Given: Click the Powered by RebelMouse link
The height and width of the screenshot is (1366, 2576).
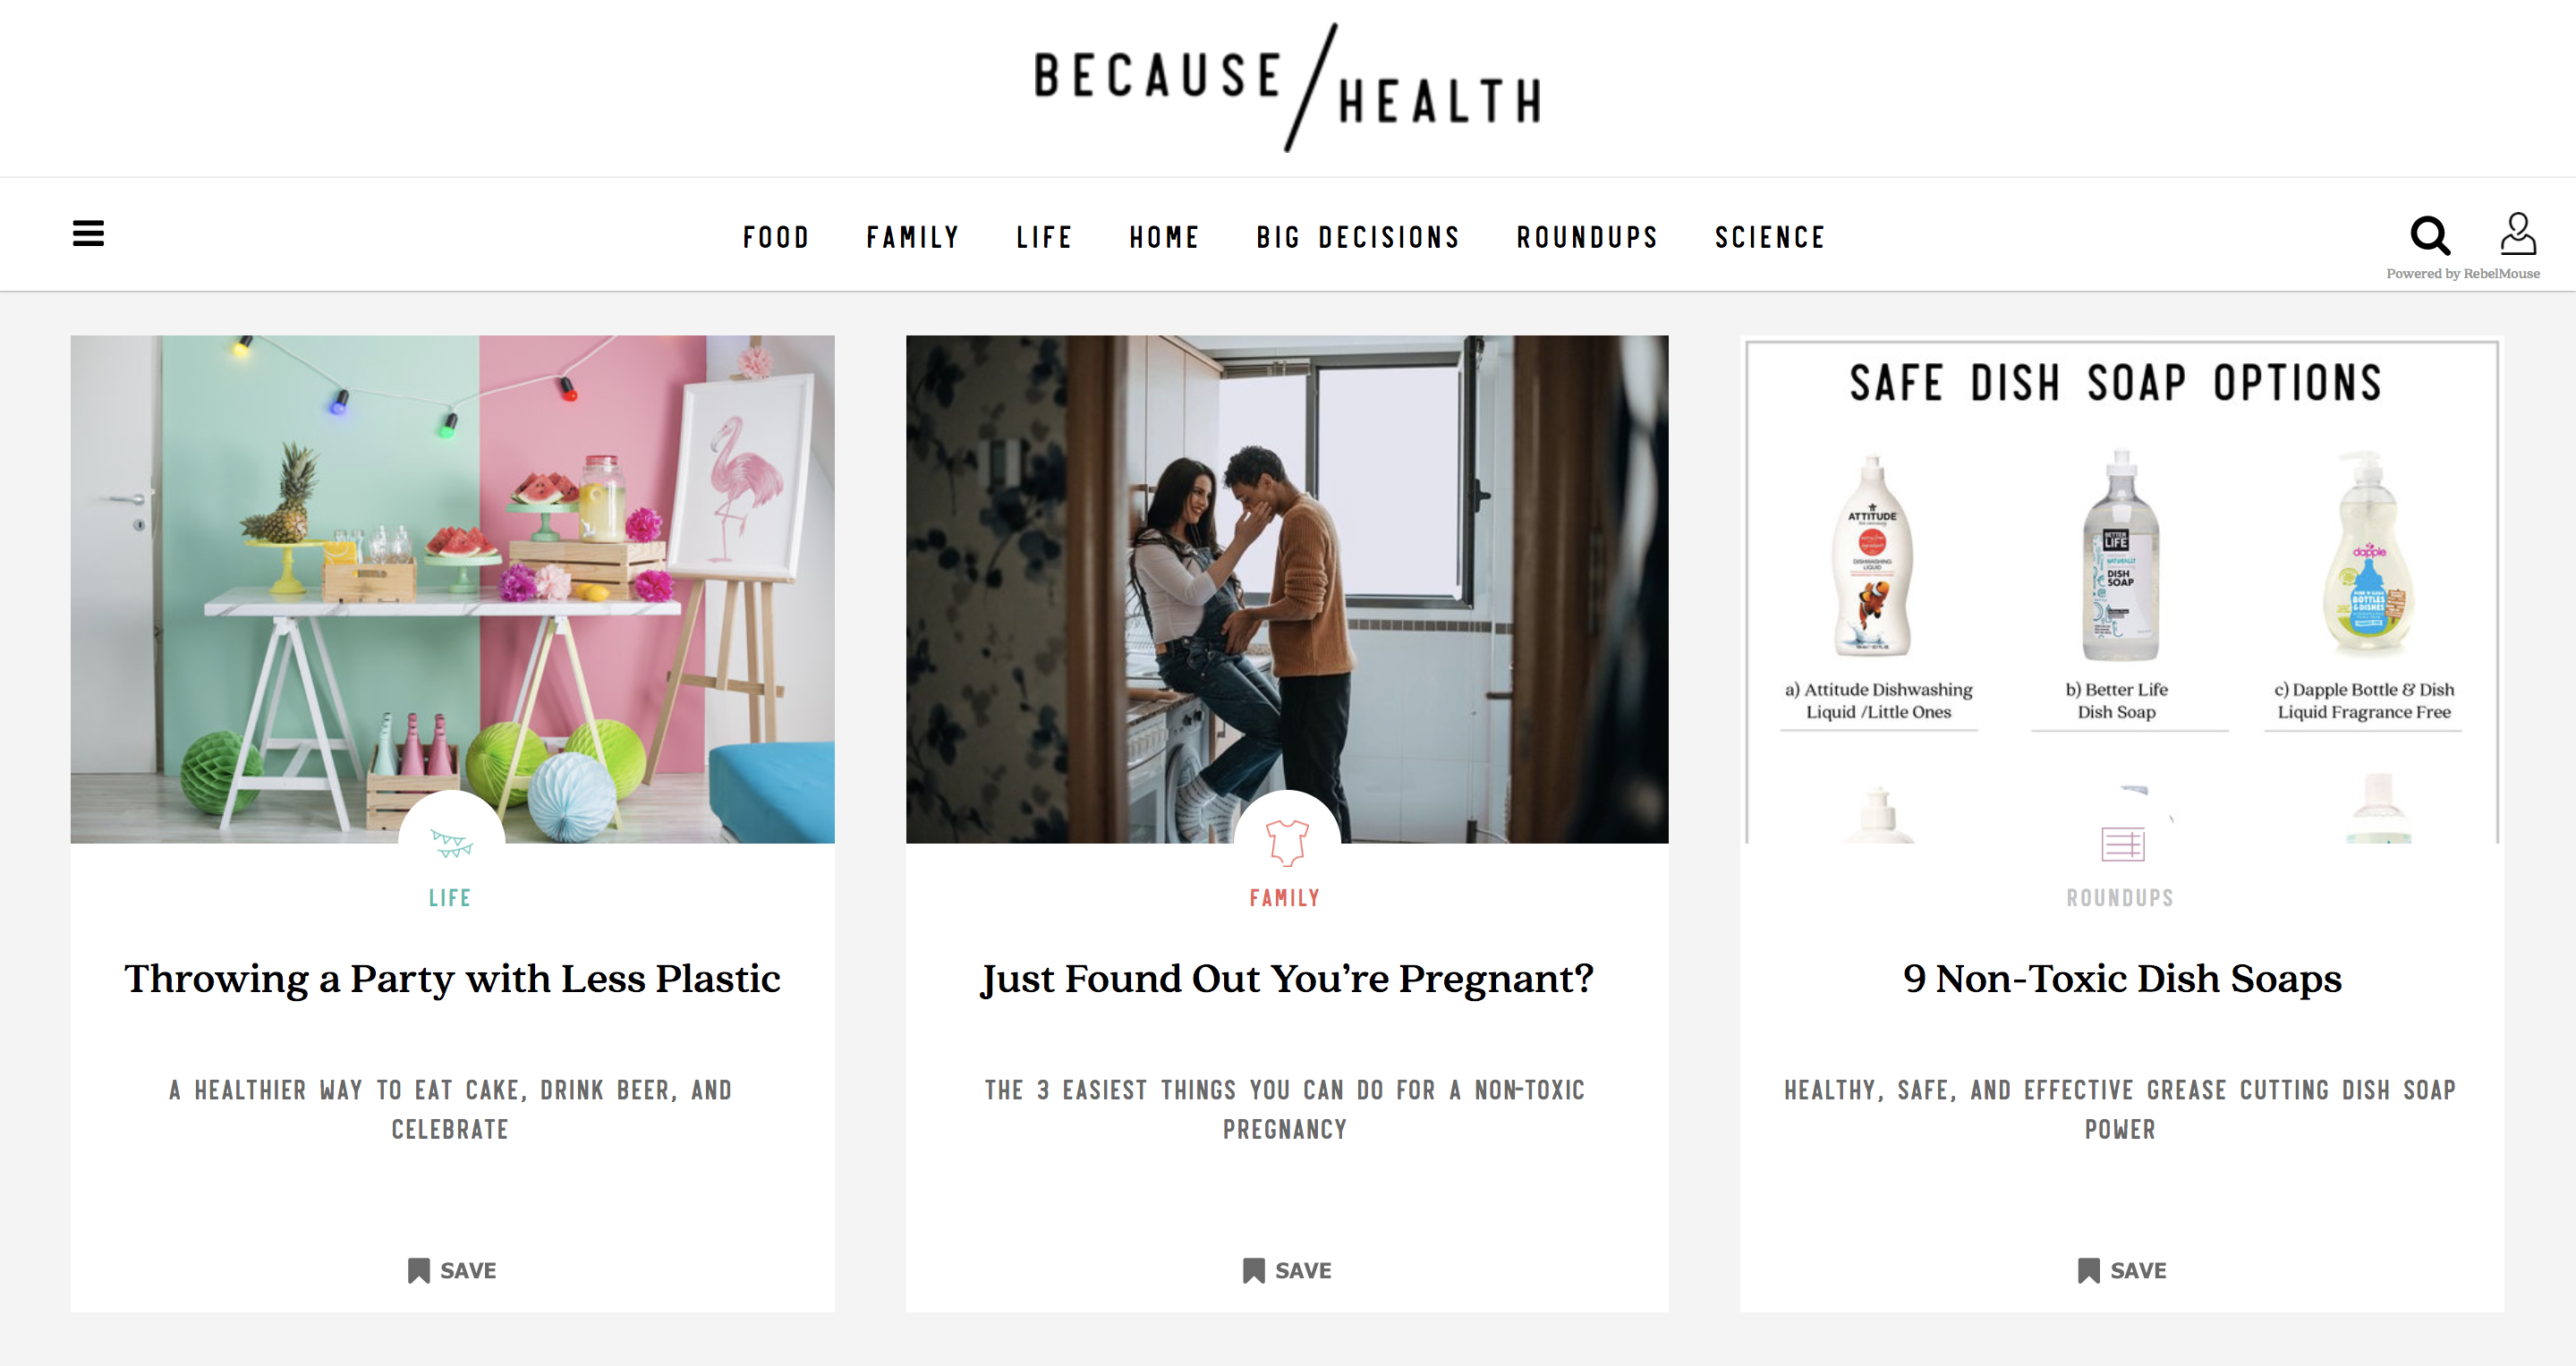Looking at the screenshot, I should pos(2463,273).
